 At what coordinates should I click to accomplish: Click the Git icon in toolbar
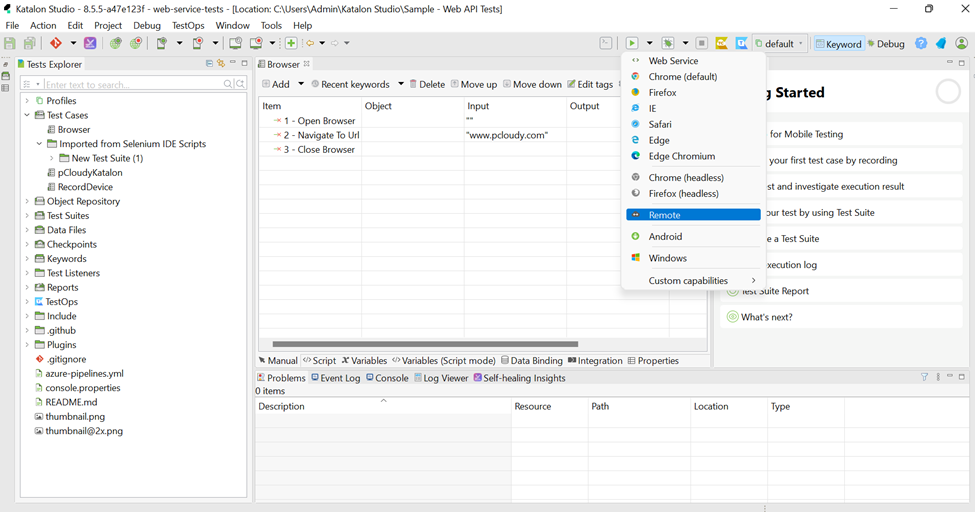click(x=56, y=43)
